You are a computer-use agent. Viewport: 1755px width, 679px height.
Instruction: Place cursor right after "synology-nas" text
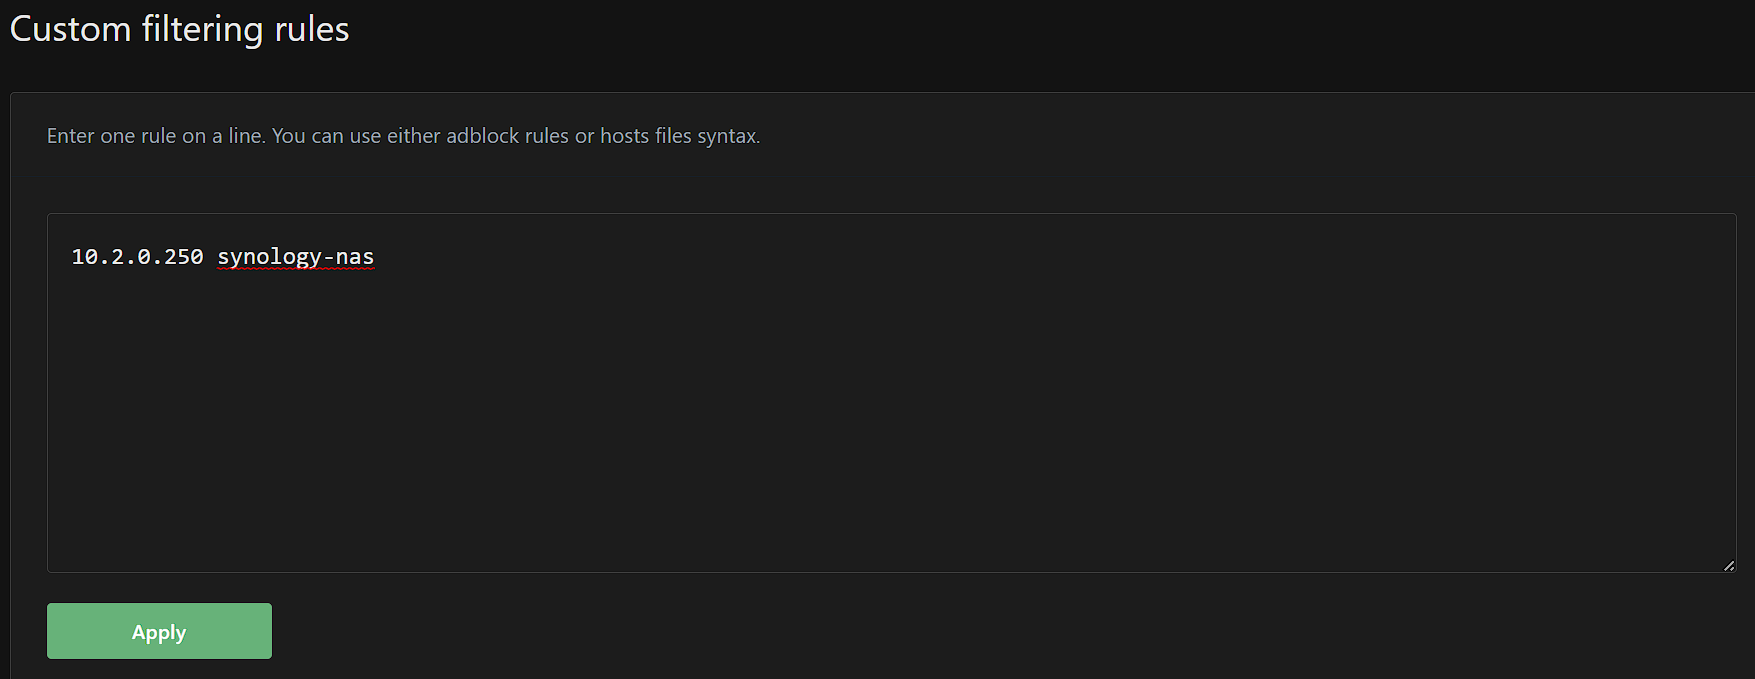tap(376, 257)
